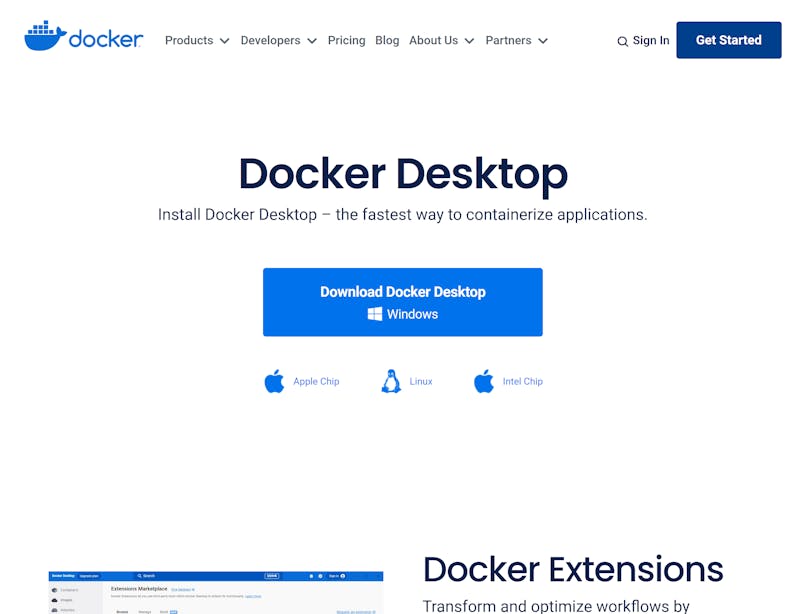Expand the Products dropdown chevron

224,41
